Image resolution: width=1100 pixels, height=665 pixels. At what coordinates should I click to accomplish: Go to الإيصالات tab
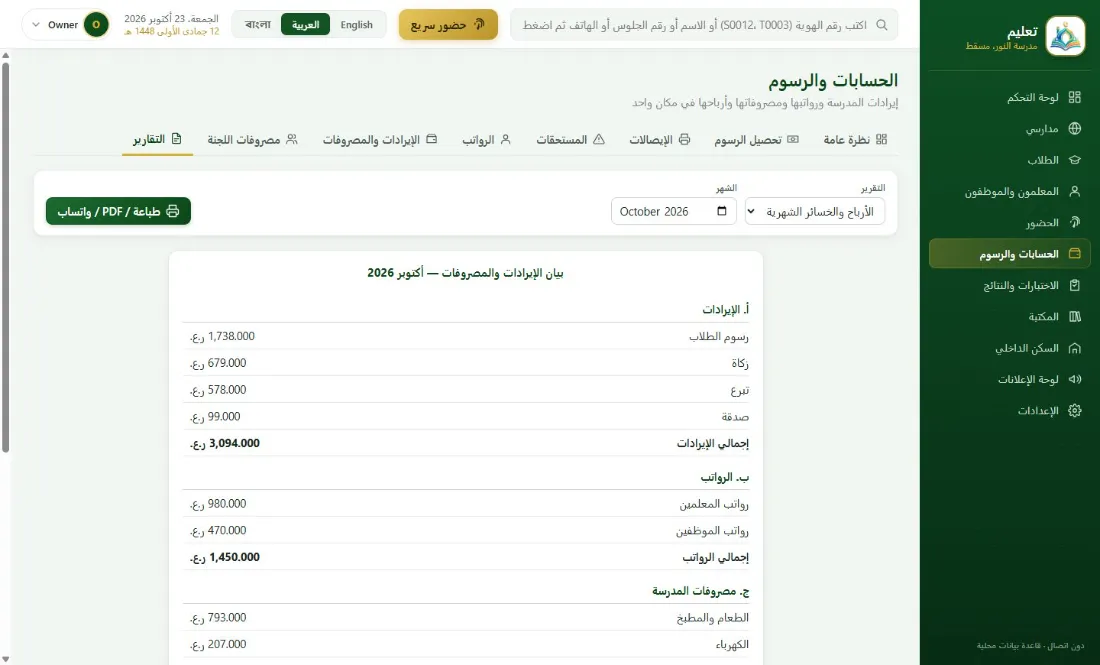coord(659,140)
